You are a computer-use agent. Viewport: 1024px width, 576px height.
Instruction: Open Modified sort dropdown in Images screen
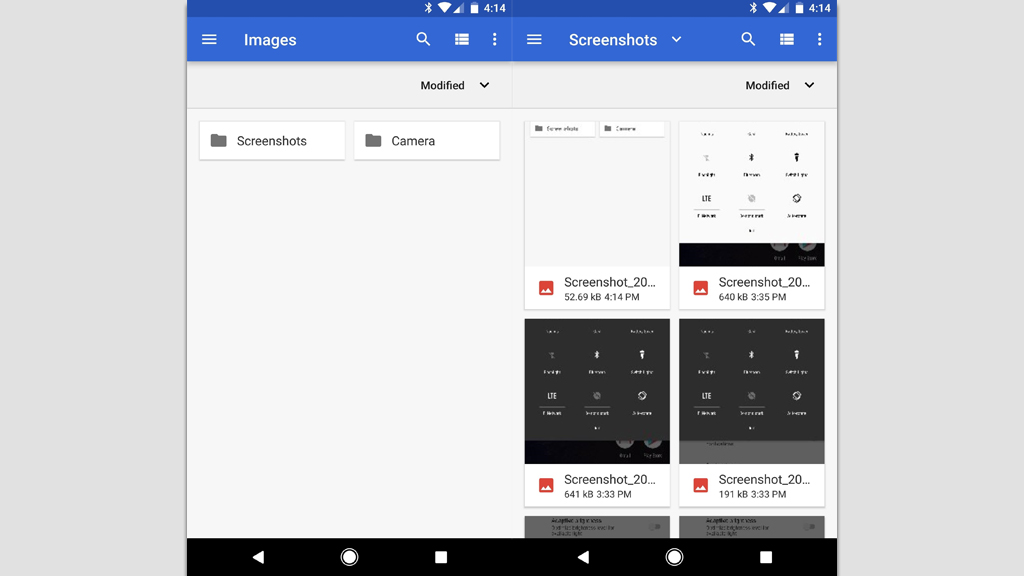point(455,86)
